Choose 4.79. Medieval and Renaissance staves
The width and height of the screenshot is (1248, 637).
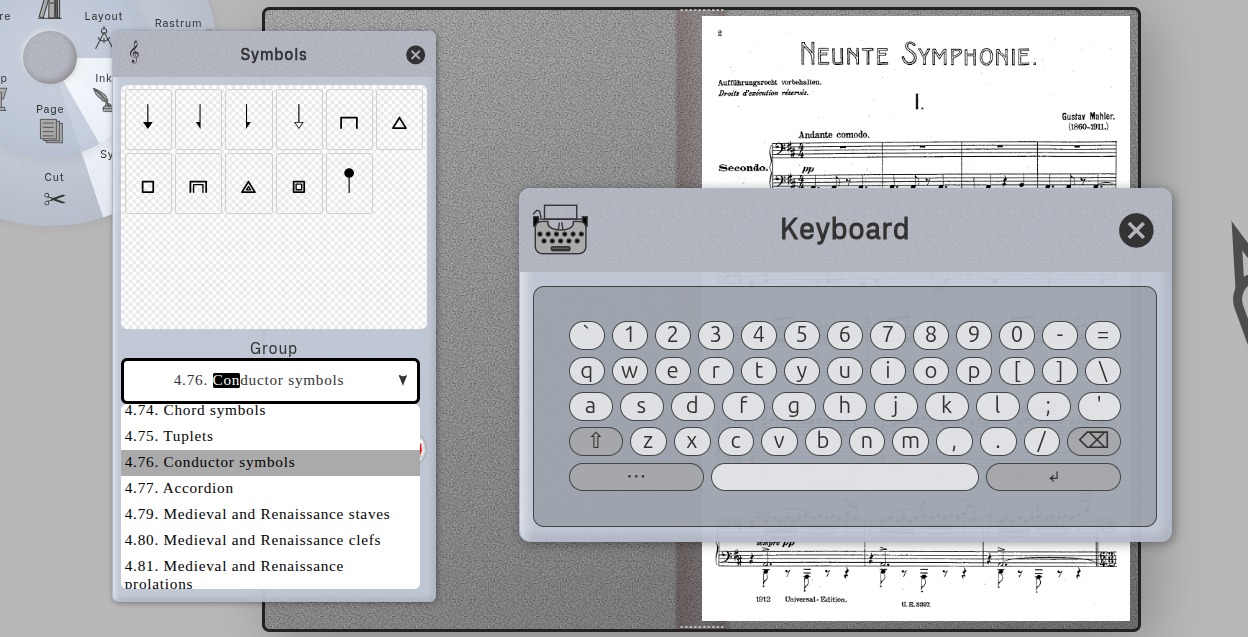[270, 515]
